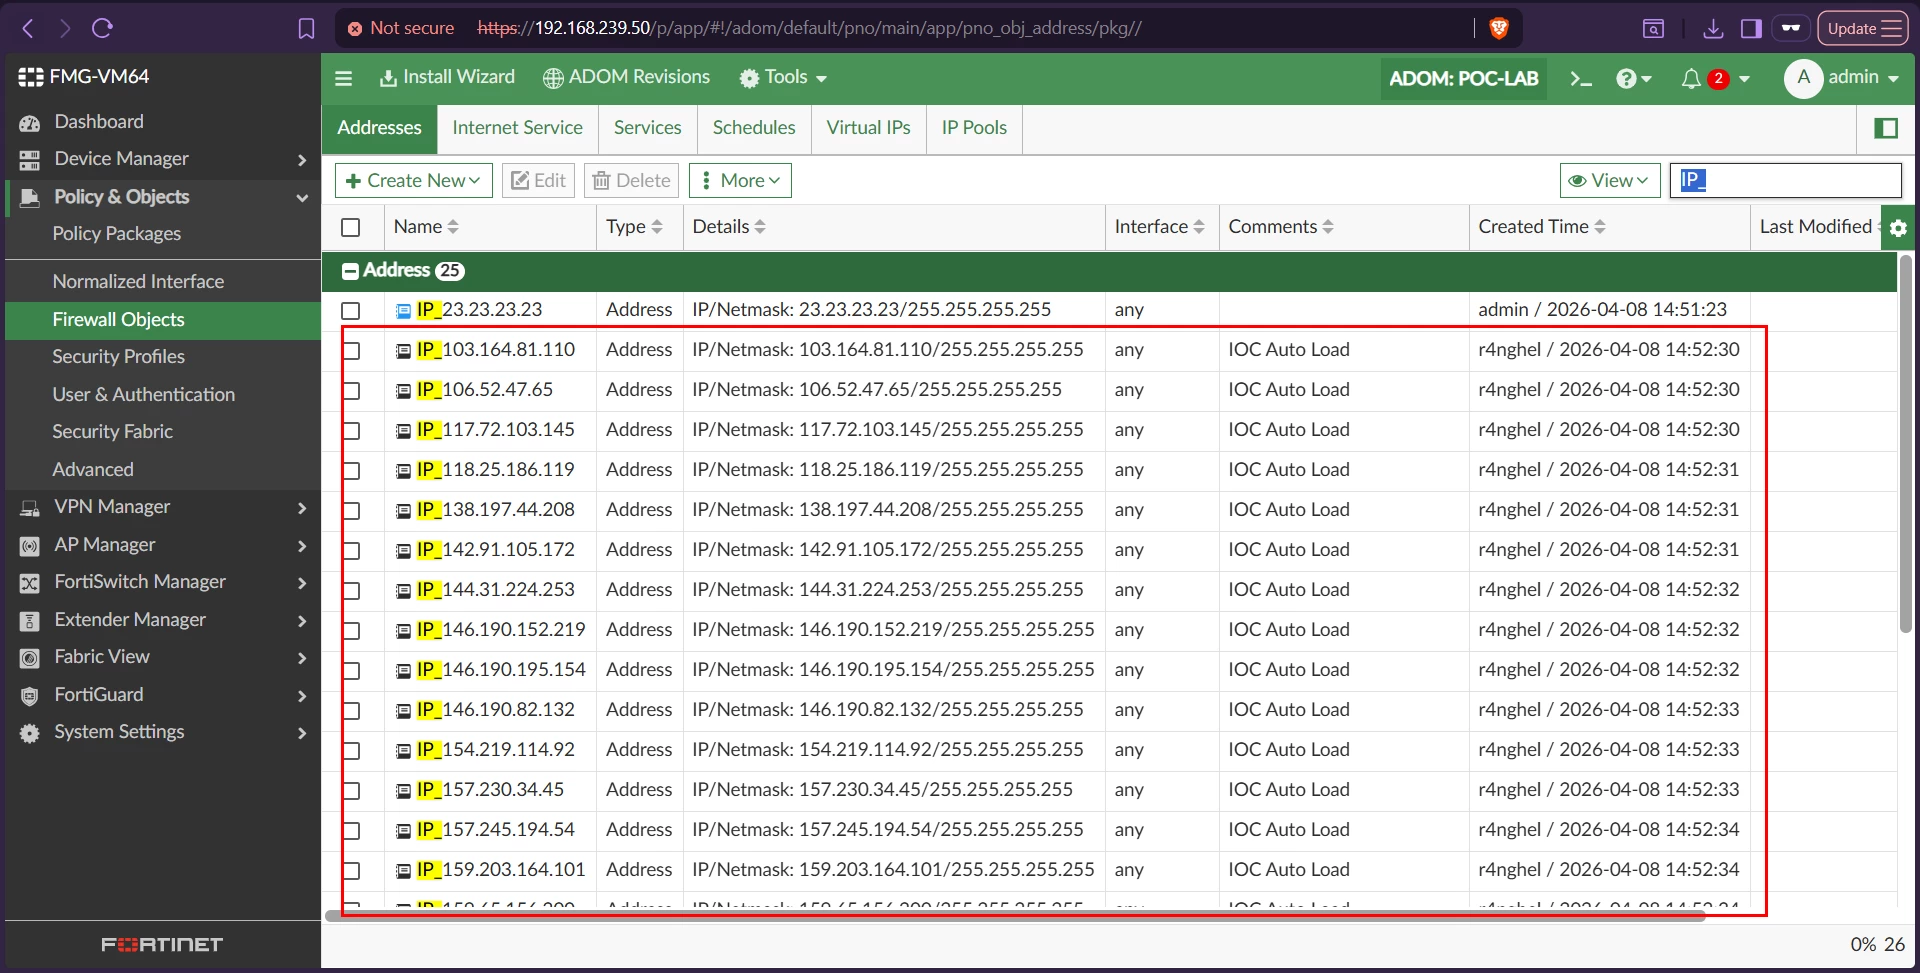Bookmark this page
This screenshot has width=1920, height=973.
[x=306, y=28]
